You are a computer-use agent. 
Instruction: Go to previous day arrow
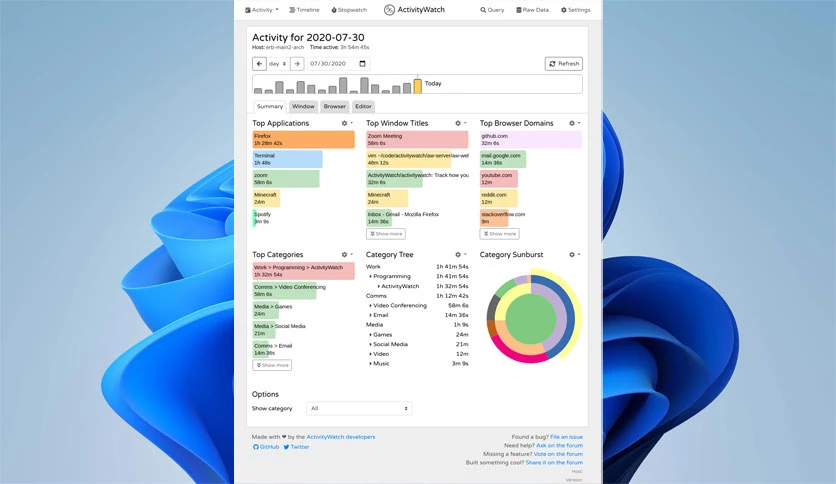coord(259,63)
